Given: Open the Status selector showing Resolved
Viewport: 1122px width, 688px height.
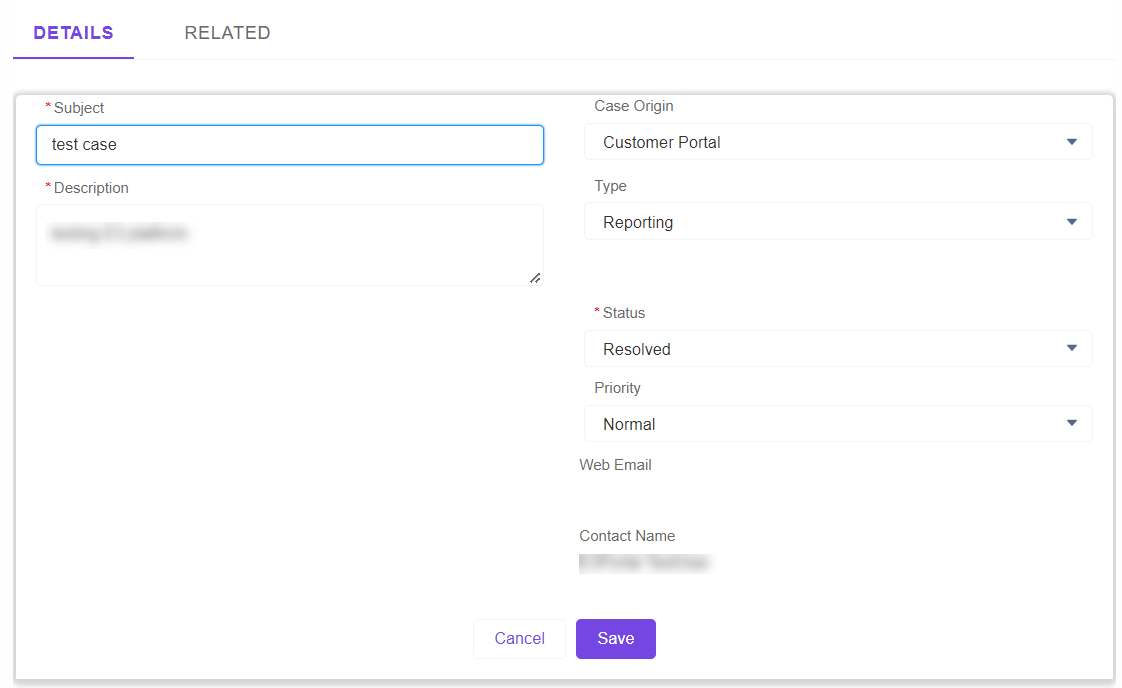Looking at the screenshot, I should [x=838, y=348].
